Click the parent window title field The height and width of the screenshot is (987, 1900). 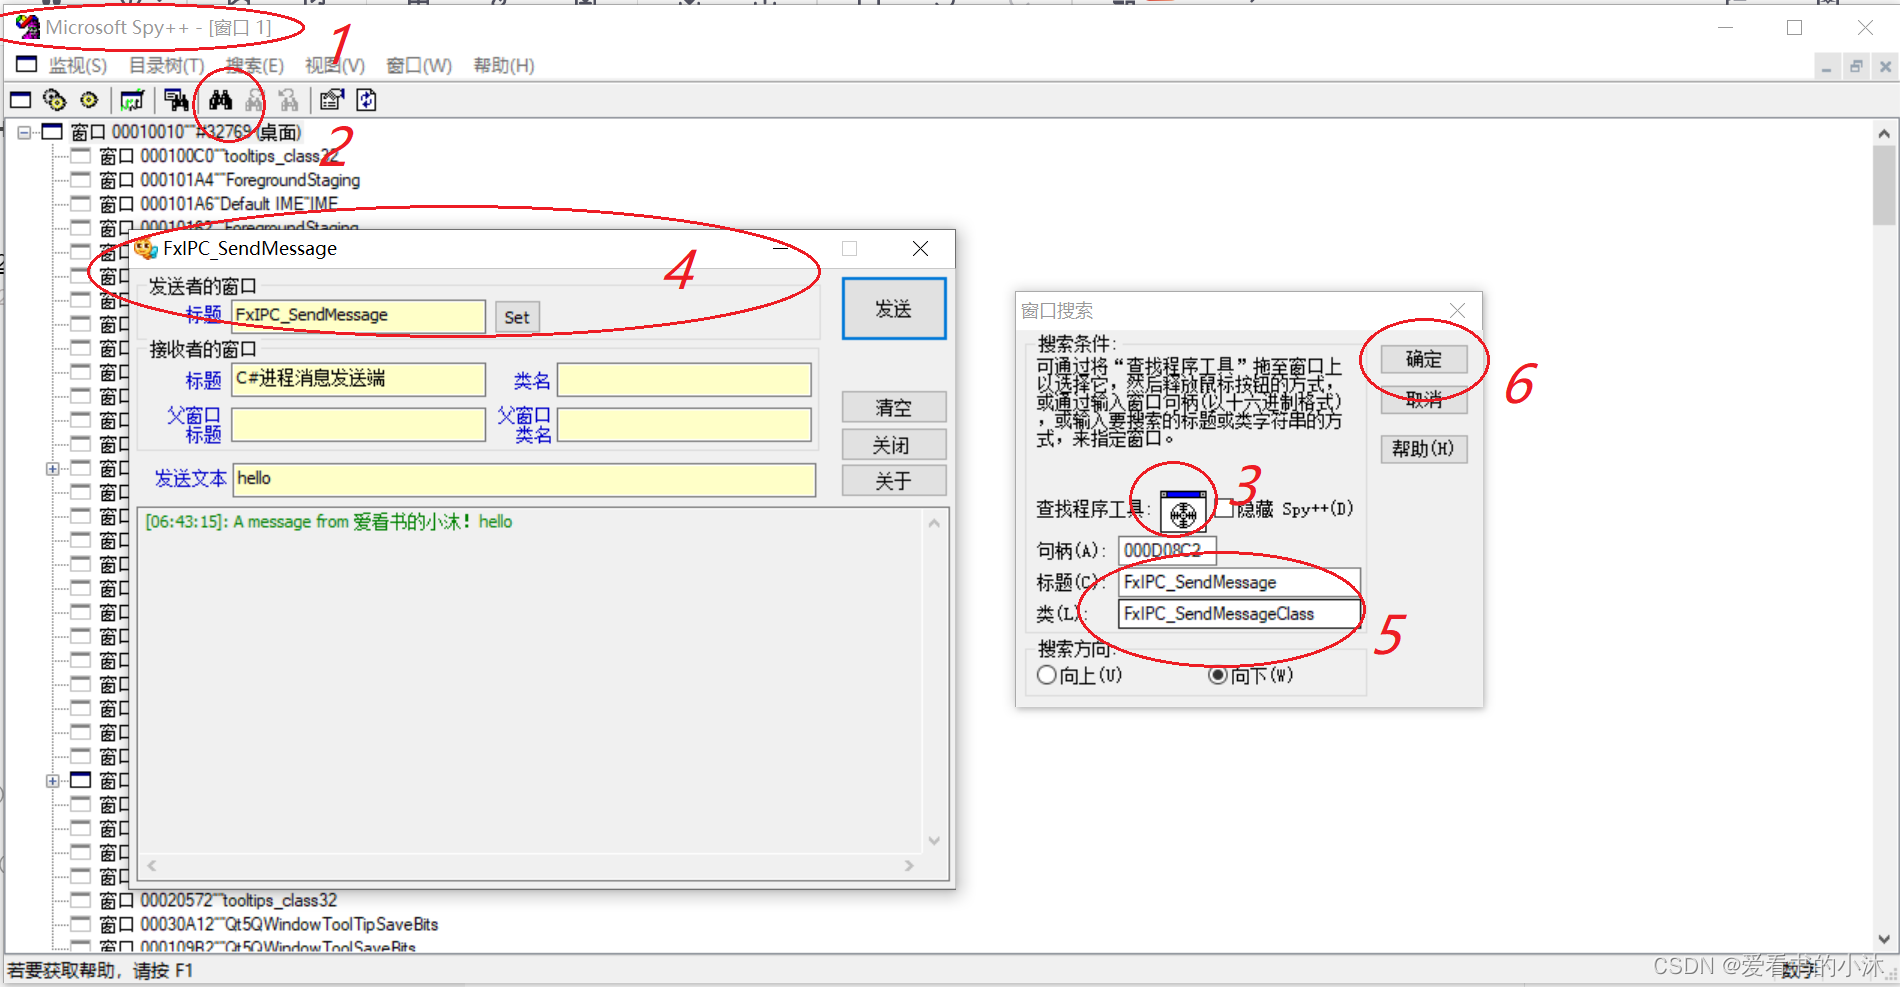click(359, 425)
